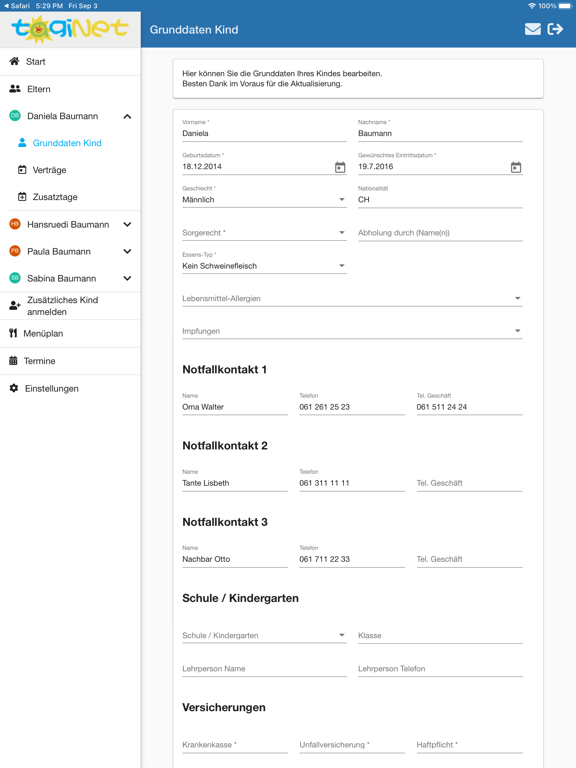Edit the Eintrittsdatum value 19.7.2016
This screenshot has width=576, height=768.
pos(376,167)
